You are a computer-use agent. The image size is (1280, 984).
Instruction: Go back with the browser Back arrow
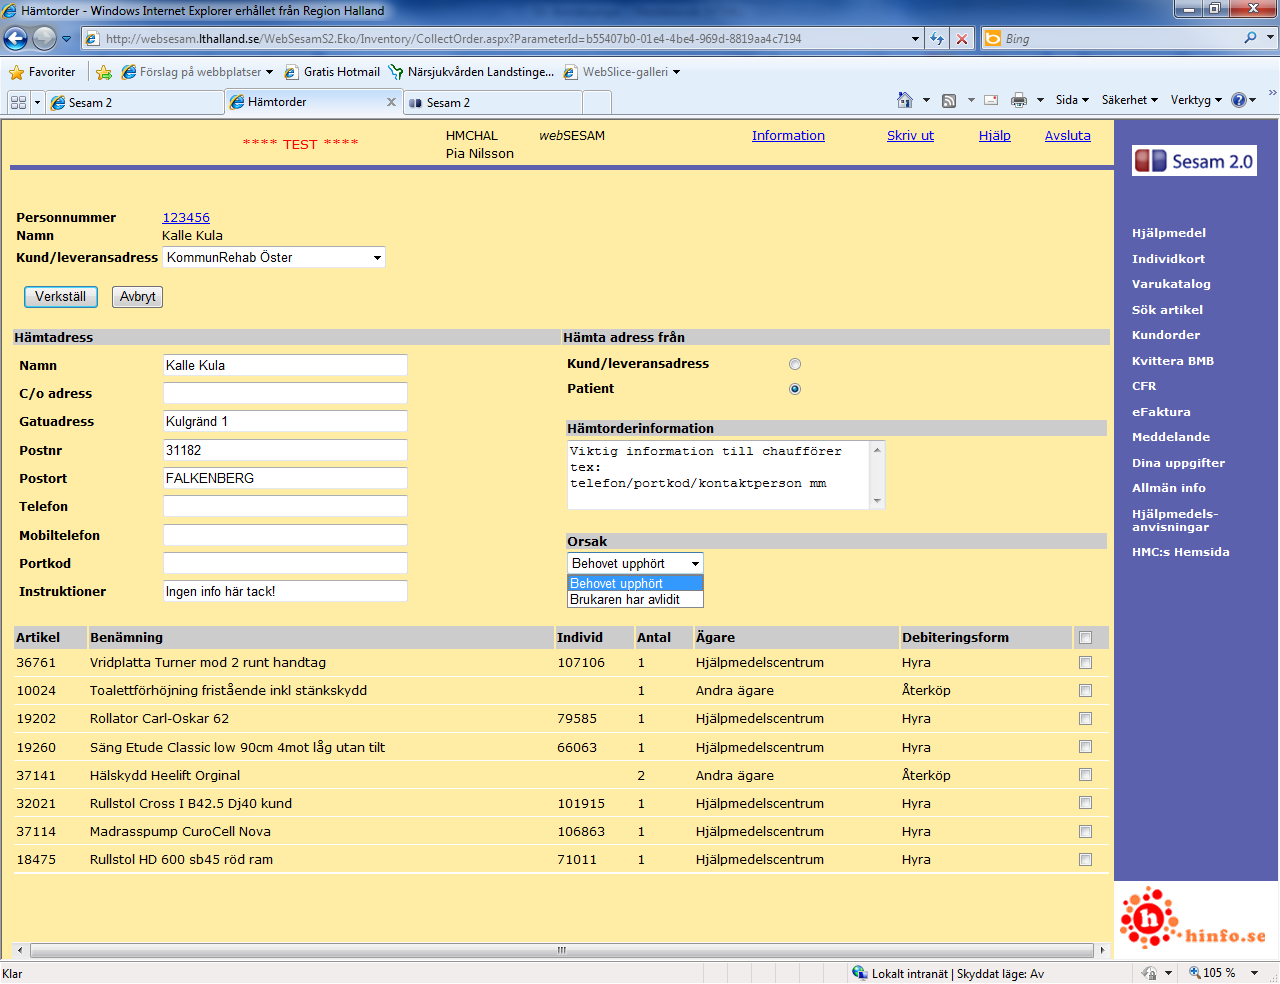pyautogui.click(x=16, y=39)
